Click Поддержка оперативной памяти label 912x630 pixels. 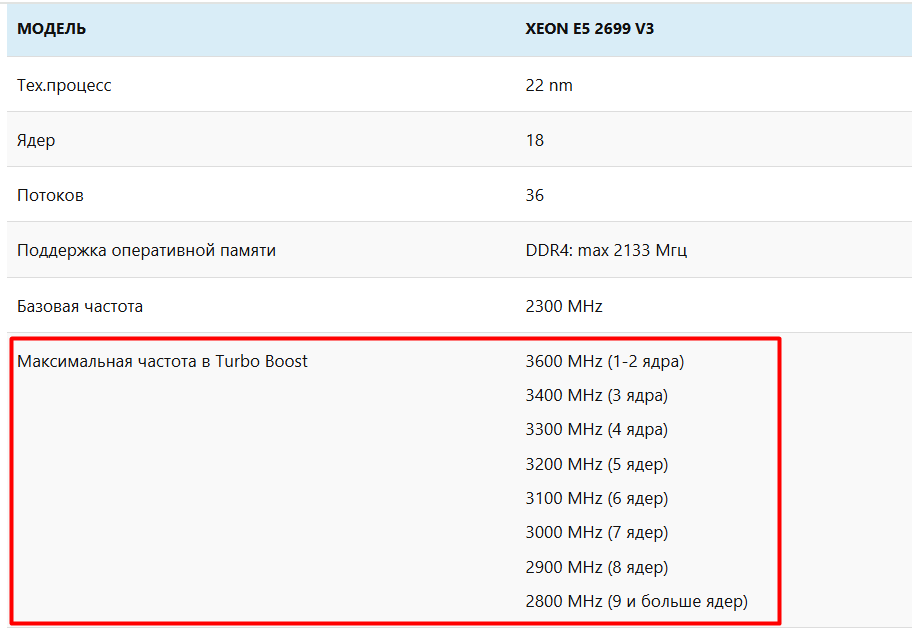(146, 250)
